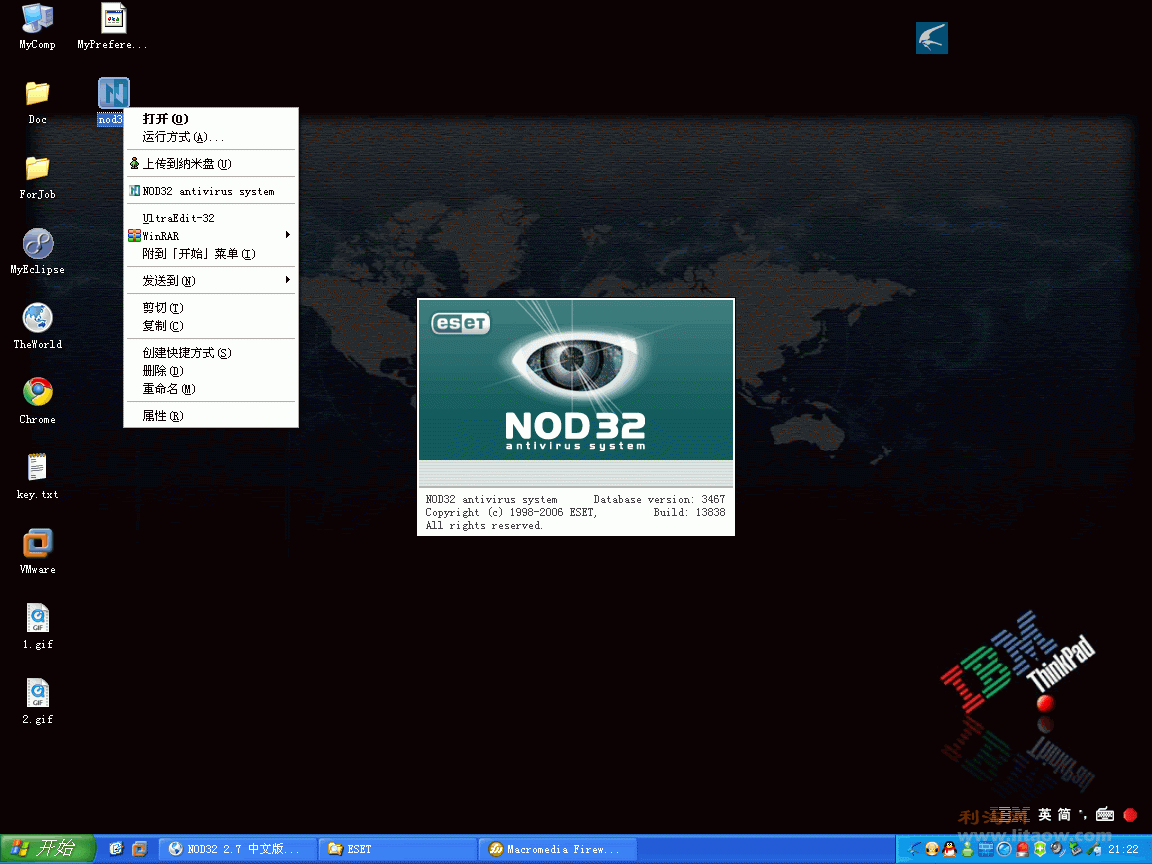Choose 删除(D) in the context menu

211,371
